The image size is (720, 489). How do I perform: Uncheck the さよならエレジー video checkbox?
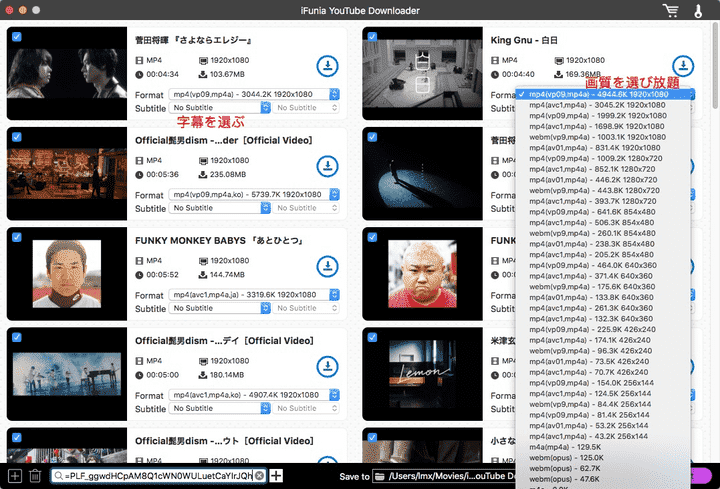17,37
